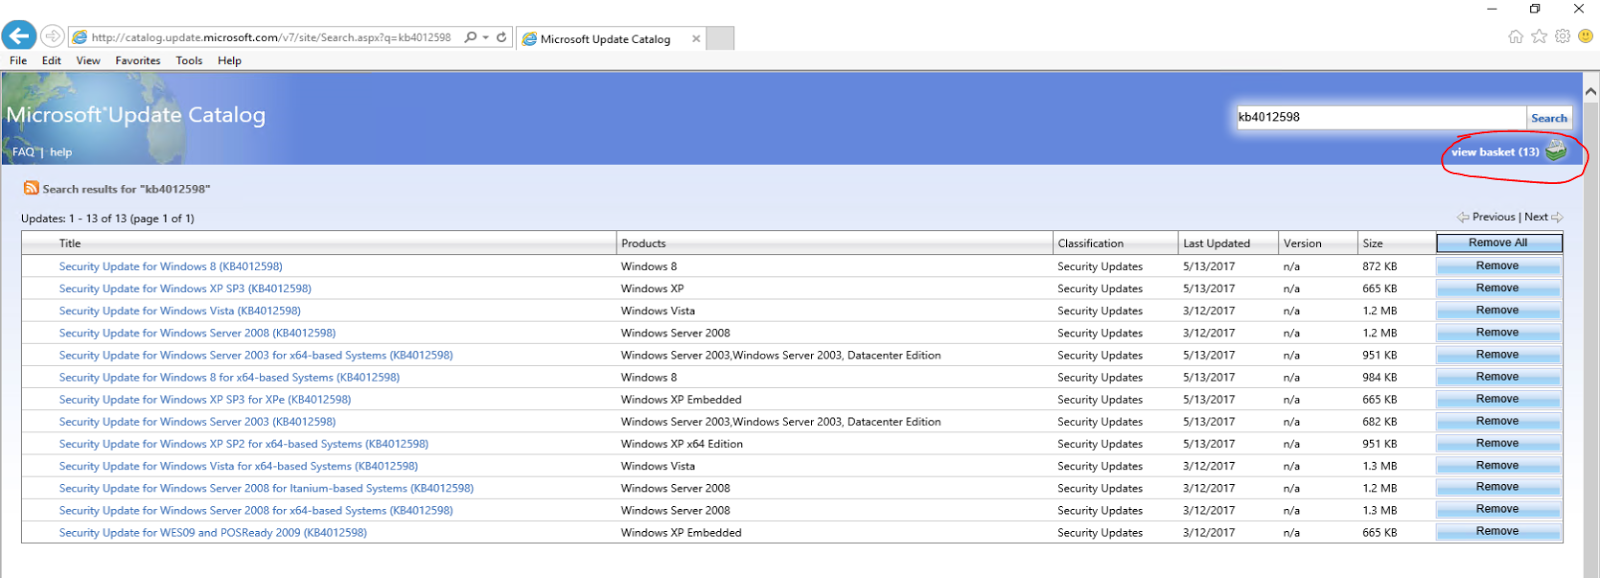
Task: Click the refresh icon in address bar
Action: click(x=501, y=37)
